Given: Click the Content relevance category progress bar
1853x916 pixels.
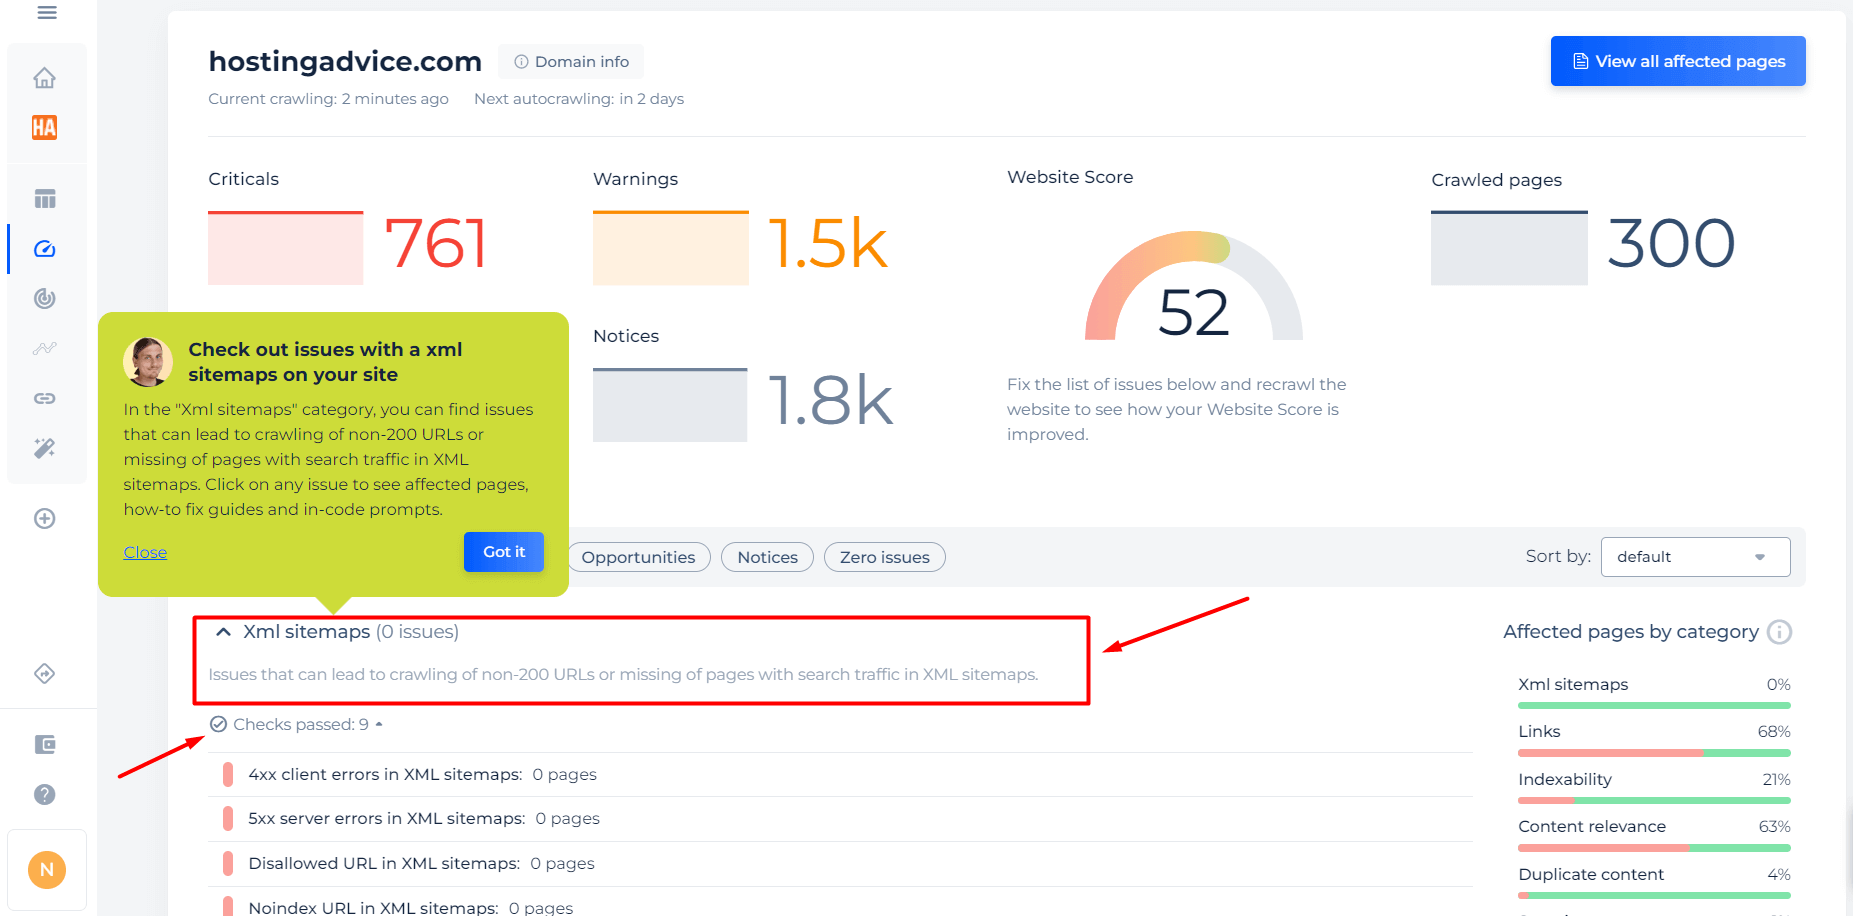Looking at the screenshot, I should (x=1654, y=848).
